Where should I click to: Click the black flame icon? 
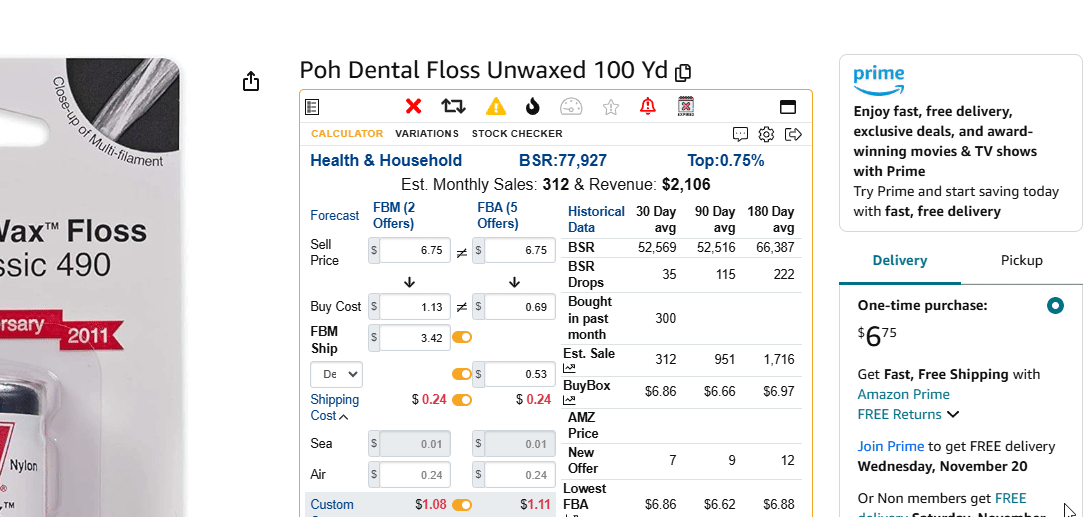pos(532,106)
